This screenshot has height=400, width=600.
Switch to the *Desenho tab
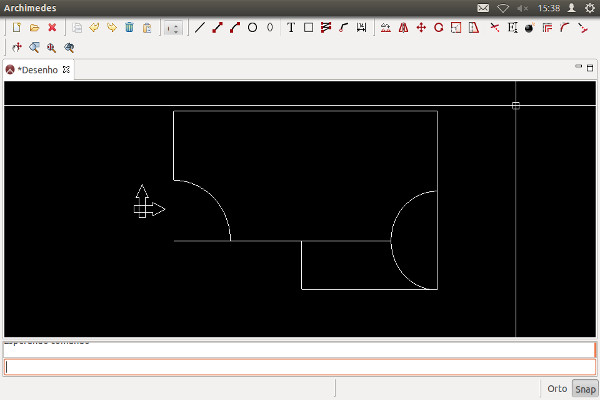pos(38,70)
